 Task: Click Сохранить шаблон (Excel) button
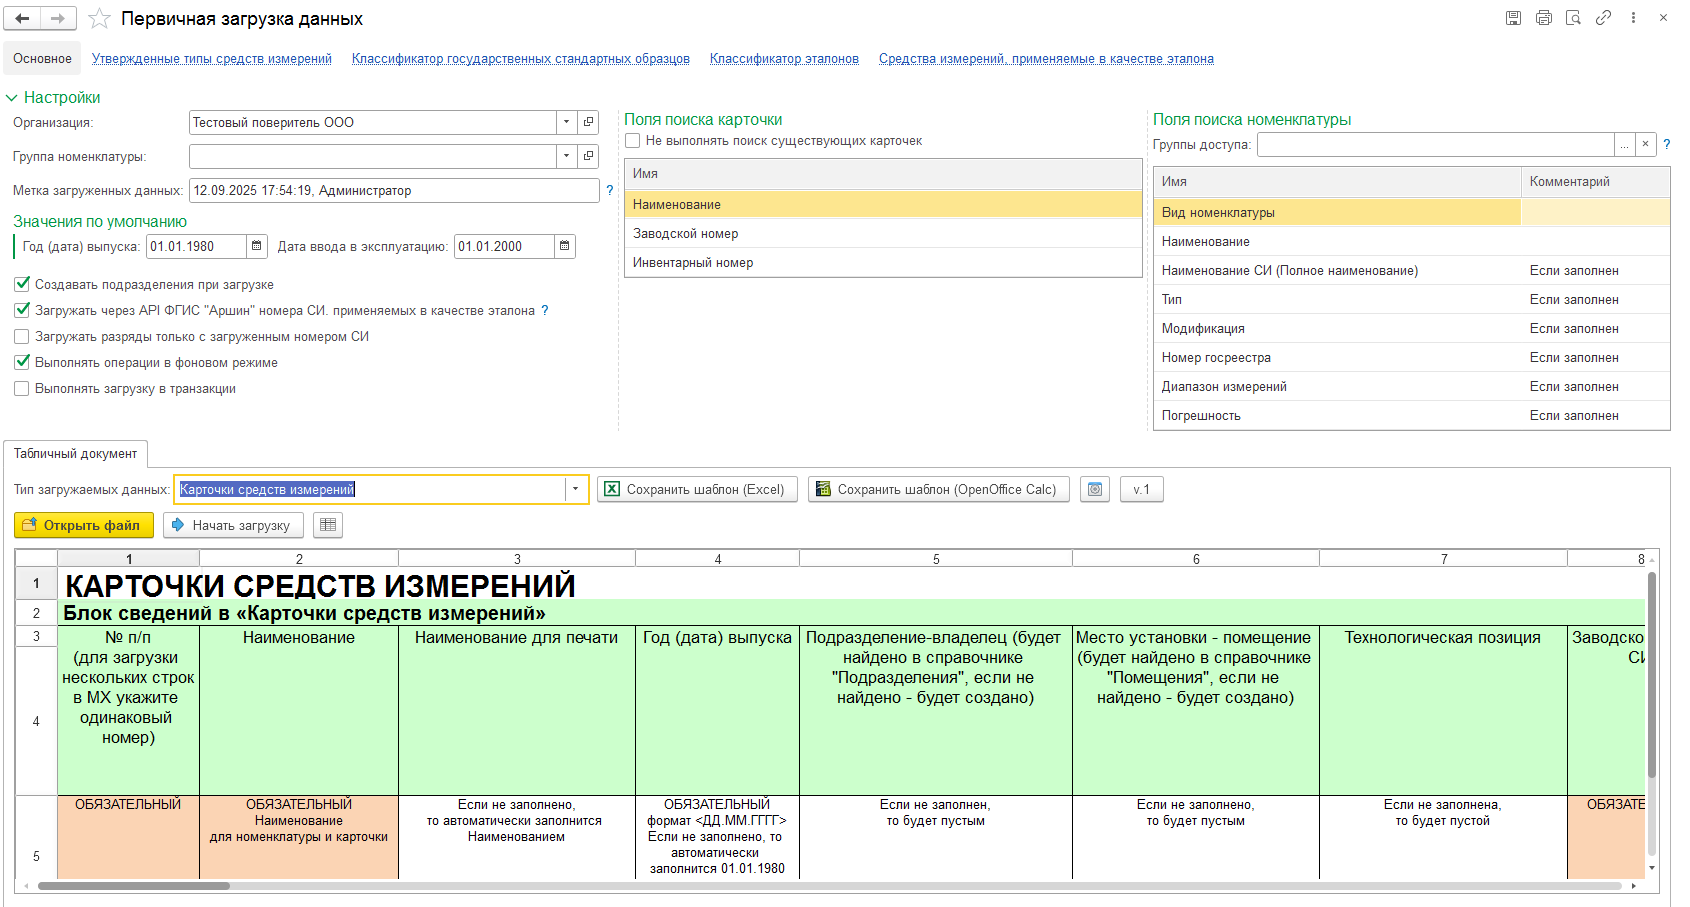(x=697, y=489)
